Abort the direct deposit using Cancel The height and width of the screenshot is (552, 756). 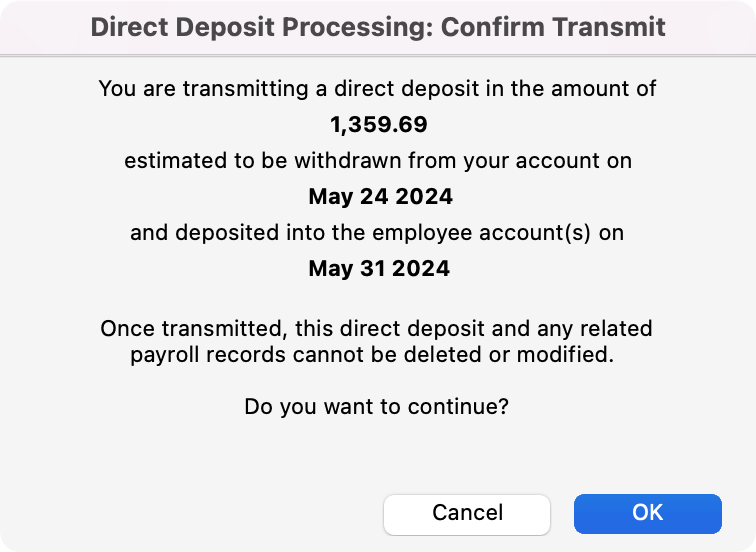(467, 513)
